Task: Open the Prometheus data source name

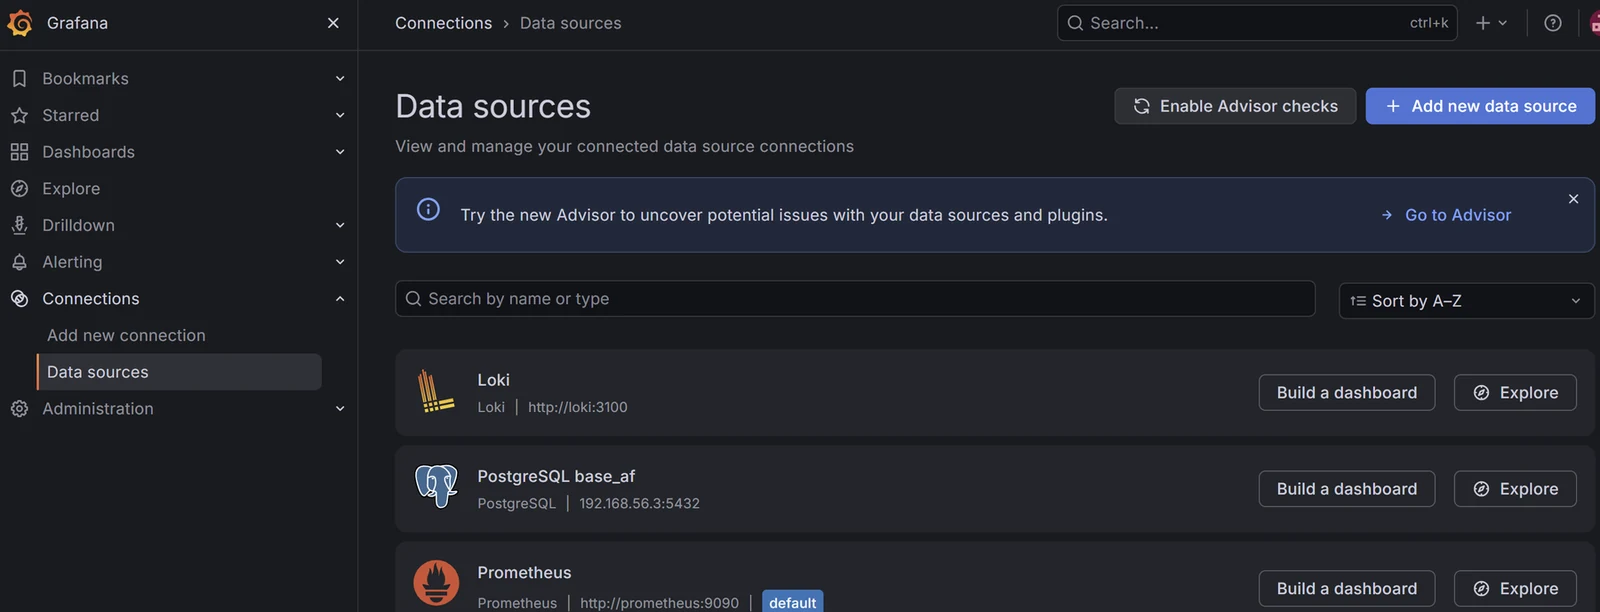Action: click(524, 572)
